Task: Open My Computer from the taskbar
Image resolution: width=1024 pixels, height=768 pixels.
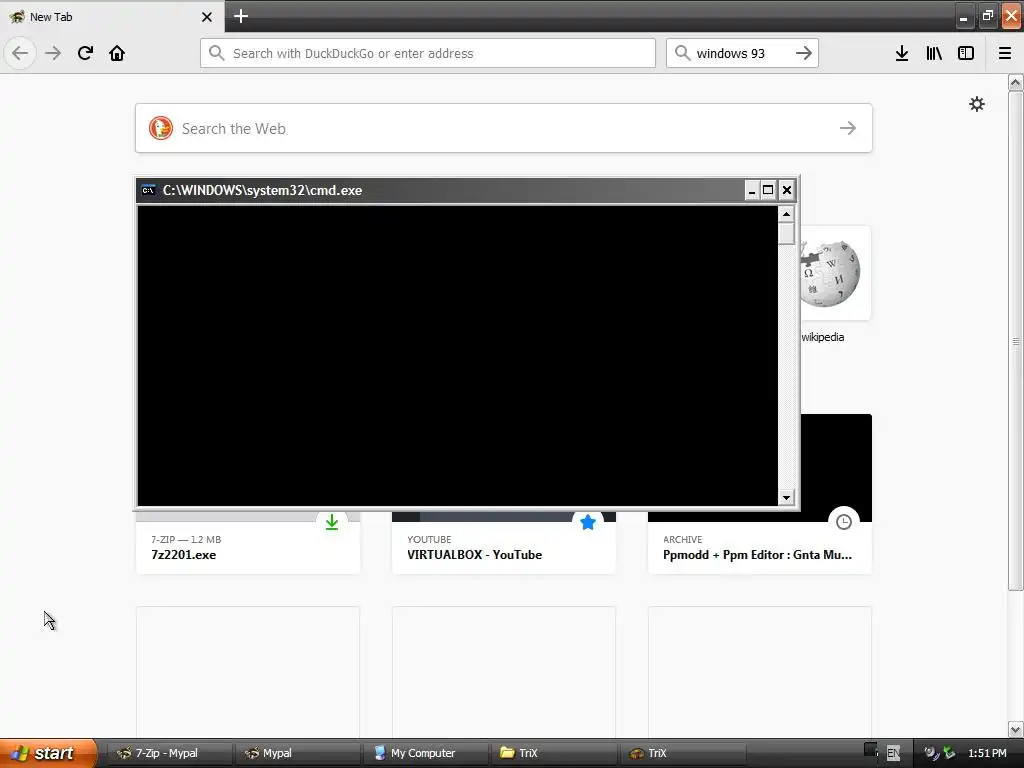Action: tap(424, 753)
